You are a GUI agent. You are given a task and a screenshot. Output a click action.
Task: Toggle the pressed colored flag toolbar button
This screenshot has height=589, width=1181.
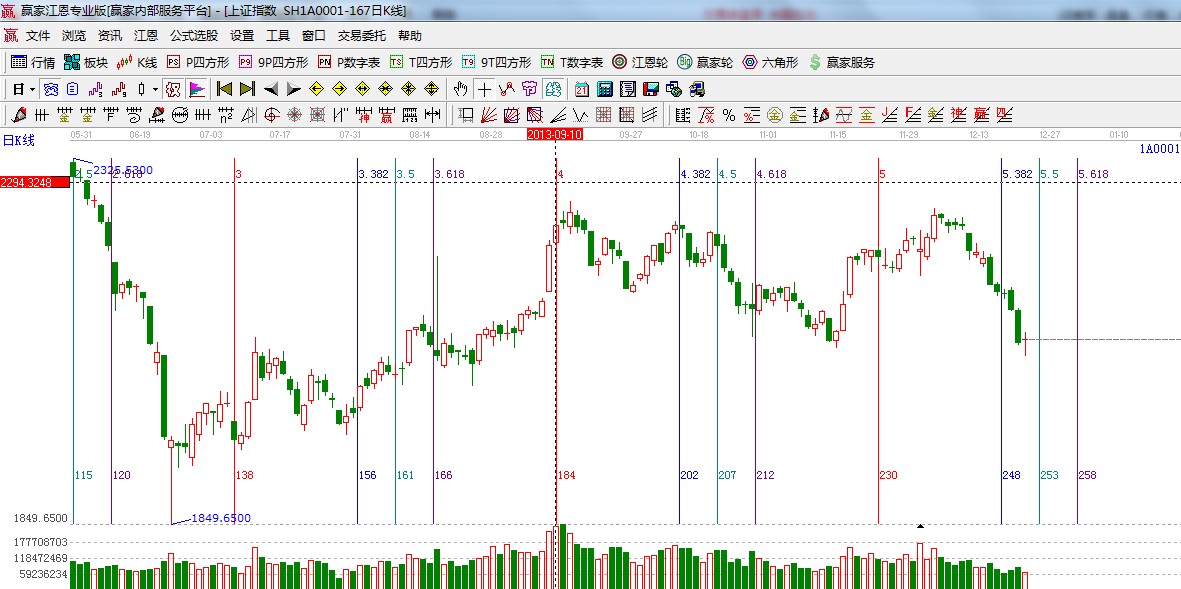click(196, 89)
